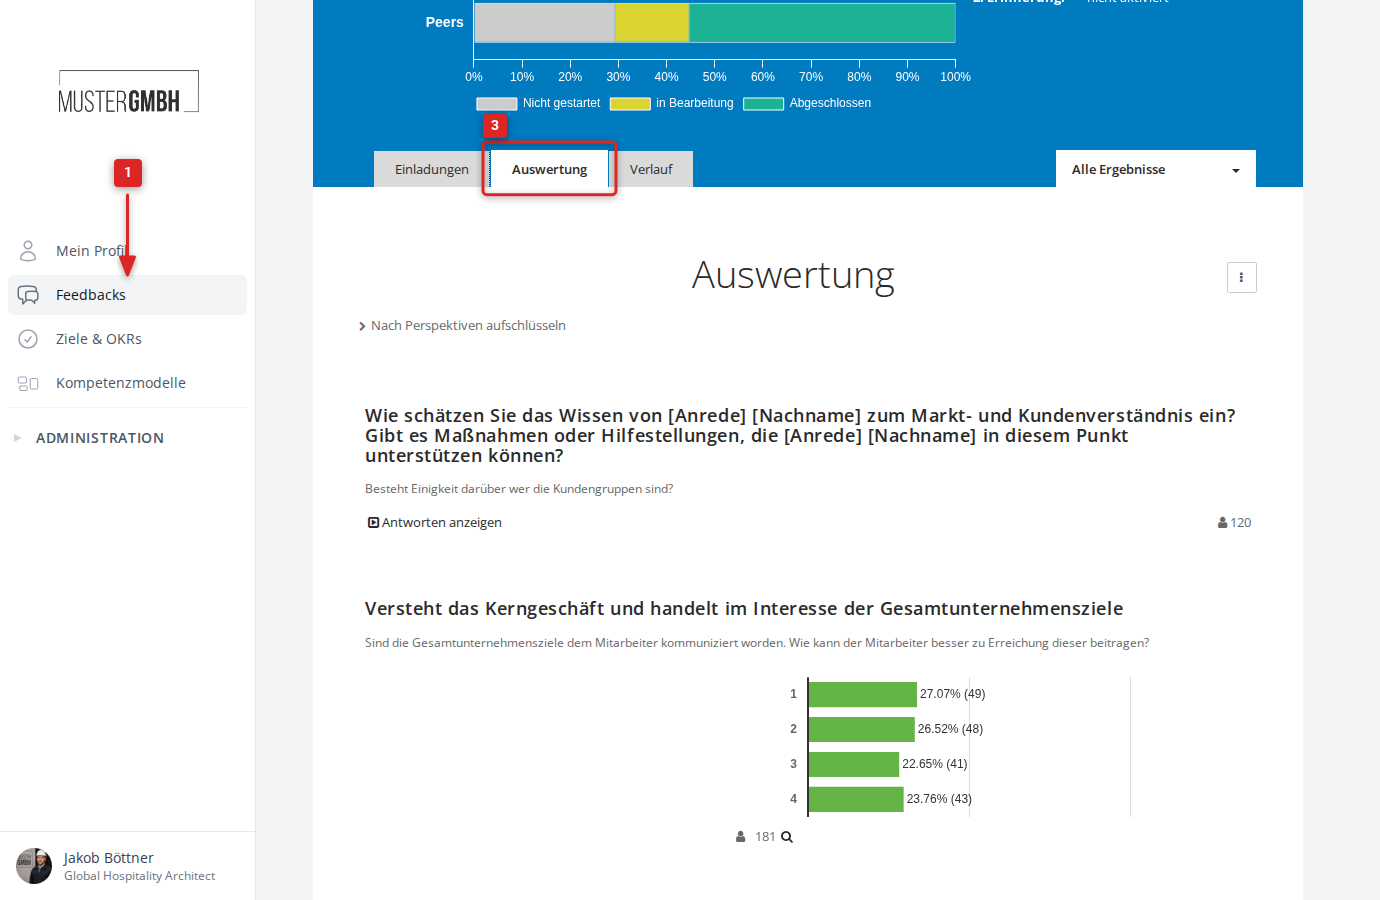Open Mein Profil in the sidebar
1380x900 pixels.
coord(127,251)
